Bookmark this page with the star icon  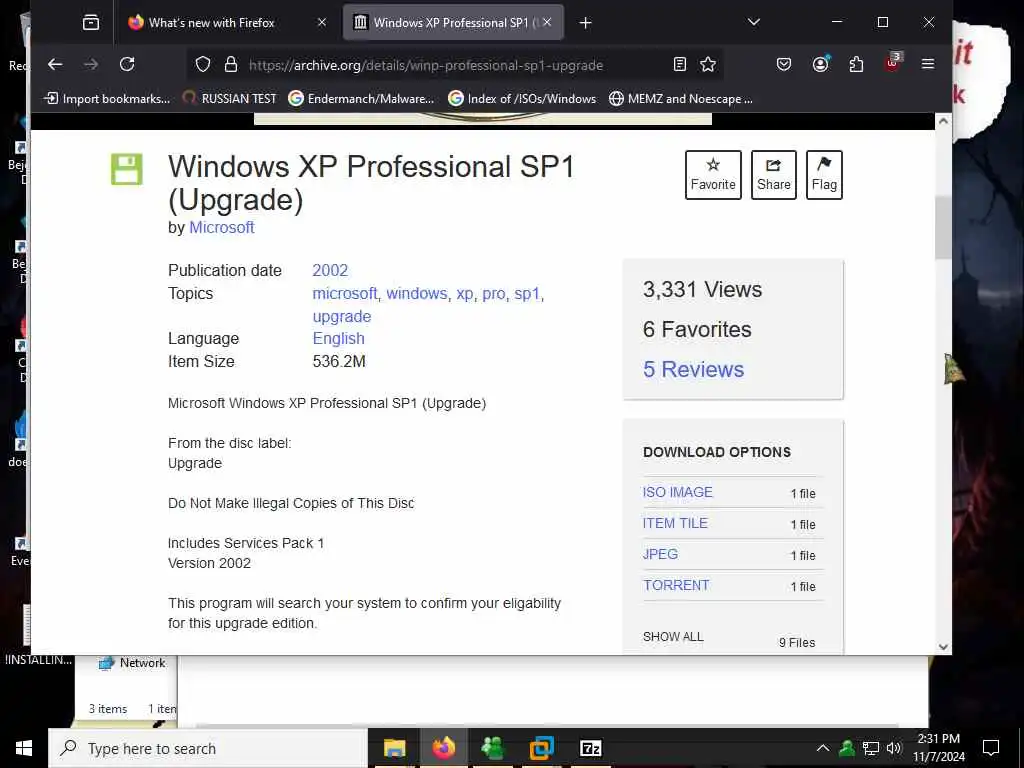[x=708, y=64]
